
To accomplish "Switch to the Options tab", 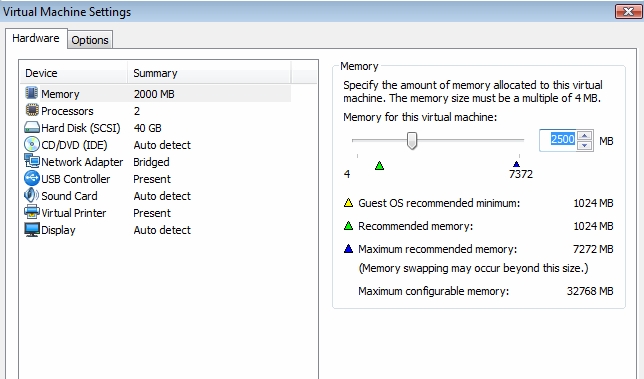I will (x=90, y=40).
